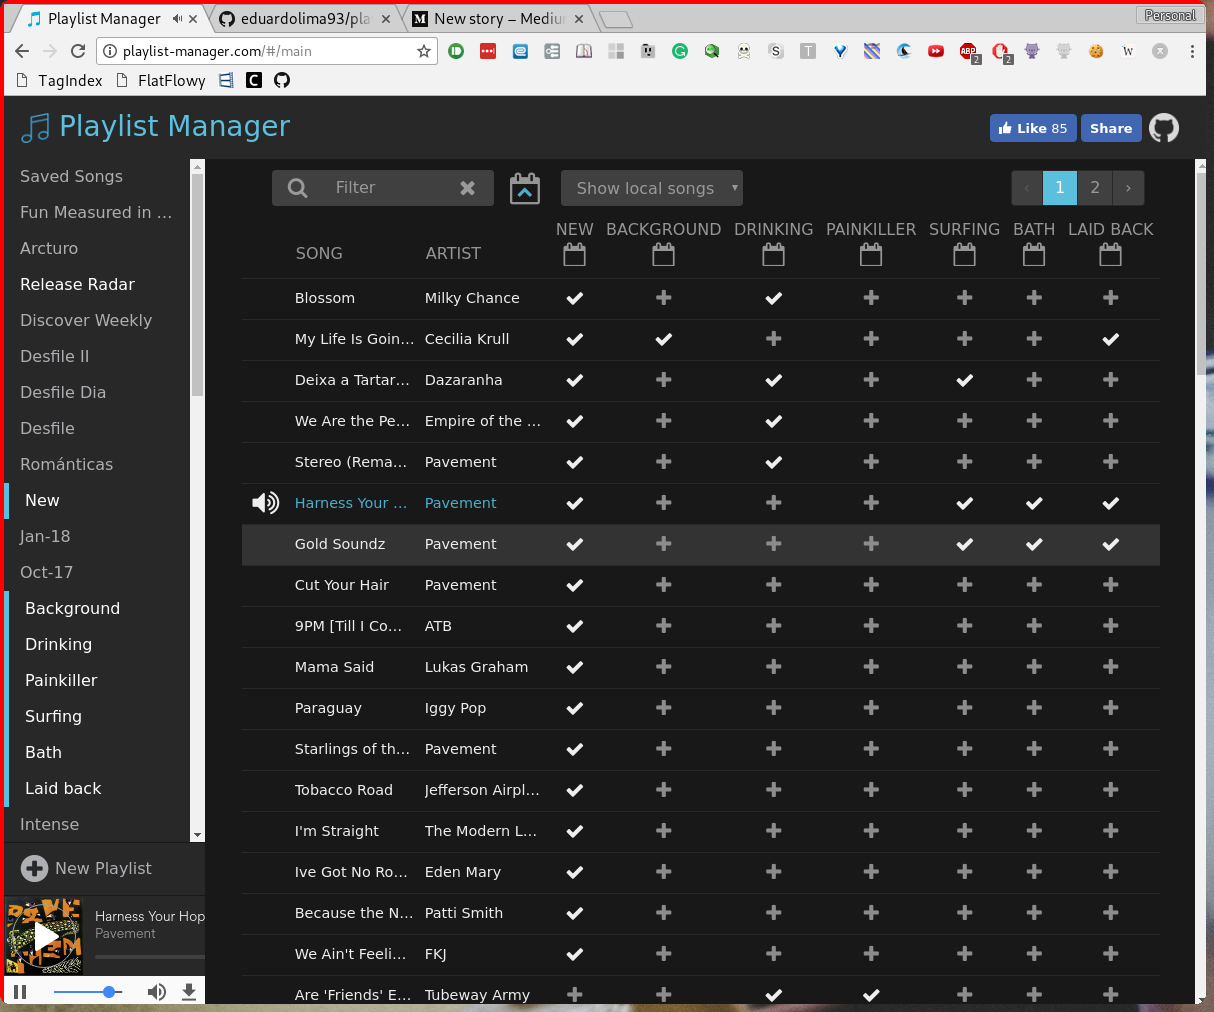Open the Show local songs dropdown
Viewport: 1214px width, 1012px height.
651,188
